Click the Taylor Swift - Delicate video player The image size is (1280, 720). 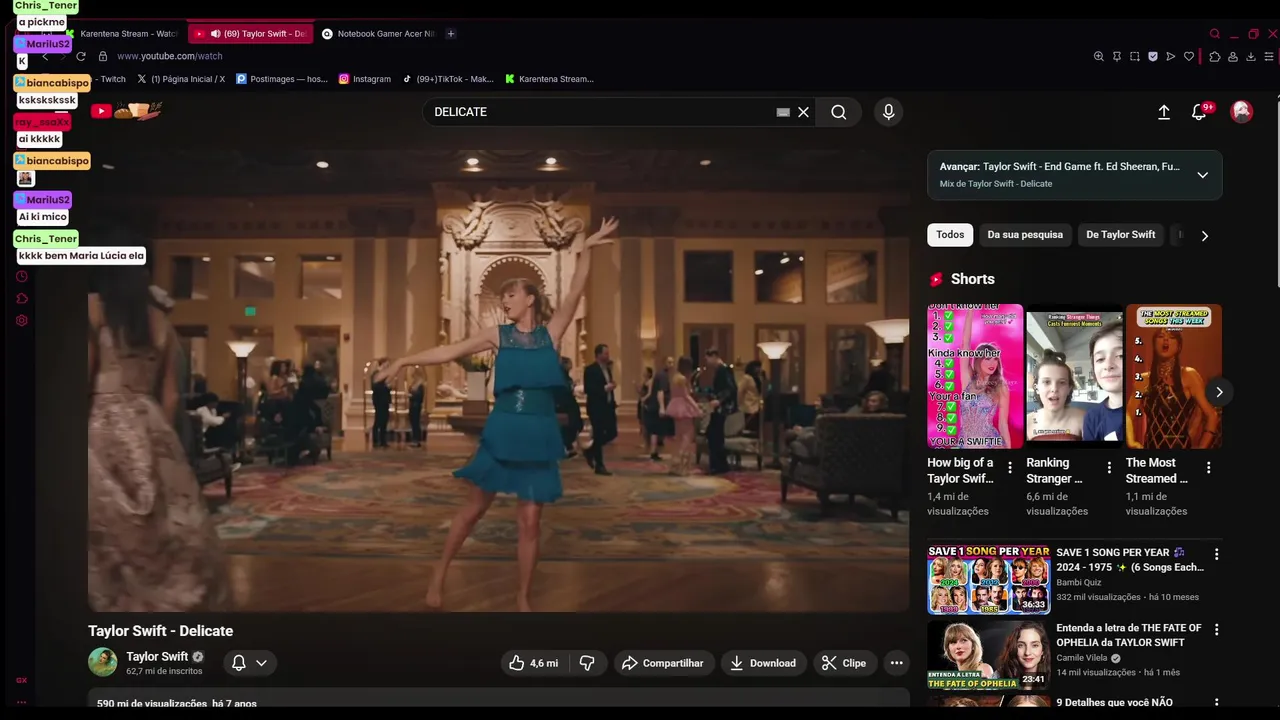tap(498, 381)
